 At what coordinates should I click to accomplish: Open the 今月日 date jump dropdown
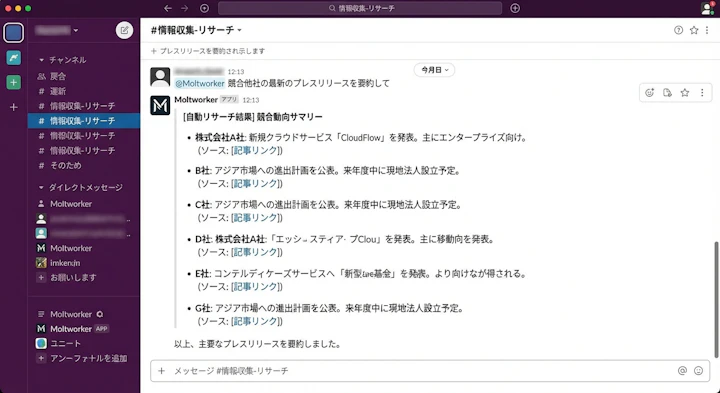[x=434, y=70]
